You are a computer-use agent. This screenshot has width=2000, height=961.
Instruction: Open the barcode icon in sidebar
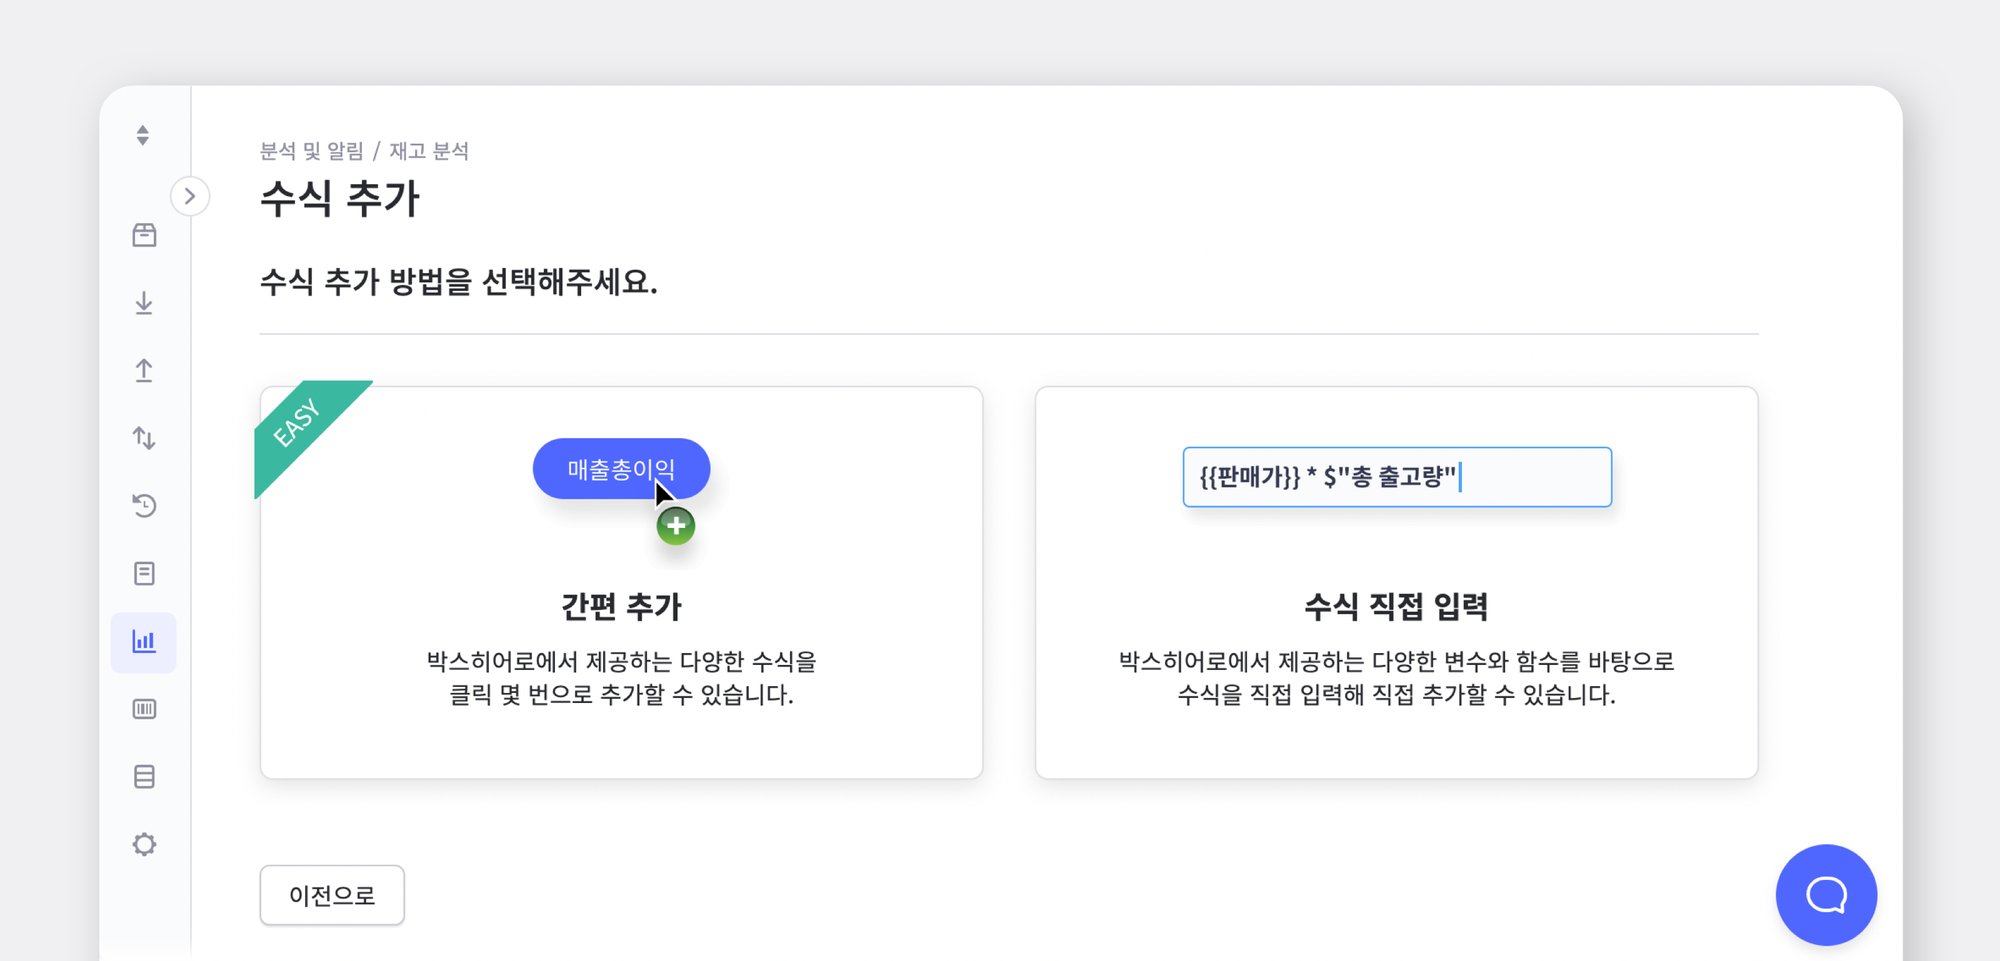(x=144, y=709)
